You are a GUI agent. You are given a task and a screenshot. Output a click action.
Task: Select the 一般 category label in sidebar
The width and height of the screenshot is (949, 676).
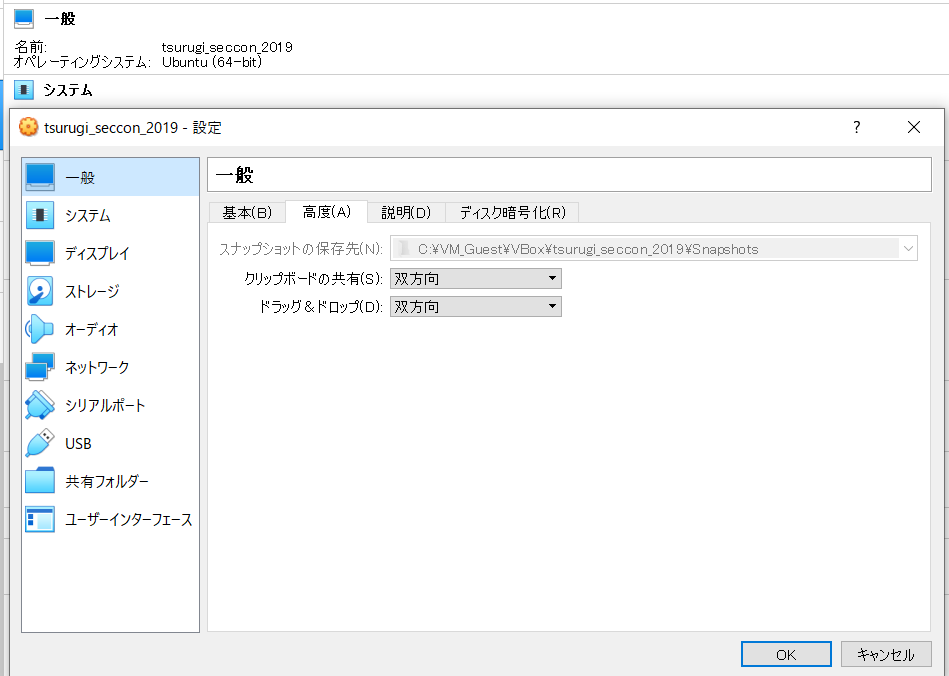pos(80,177)
